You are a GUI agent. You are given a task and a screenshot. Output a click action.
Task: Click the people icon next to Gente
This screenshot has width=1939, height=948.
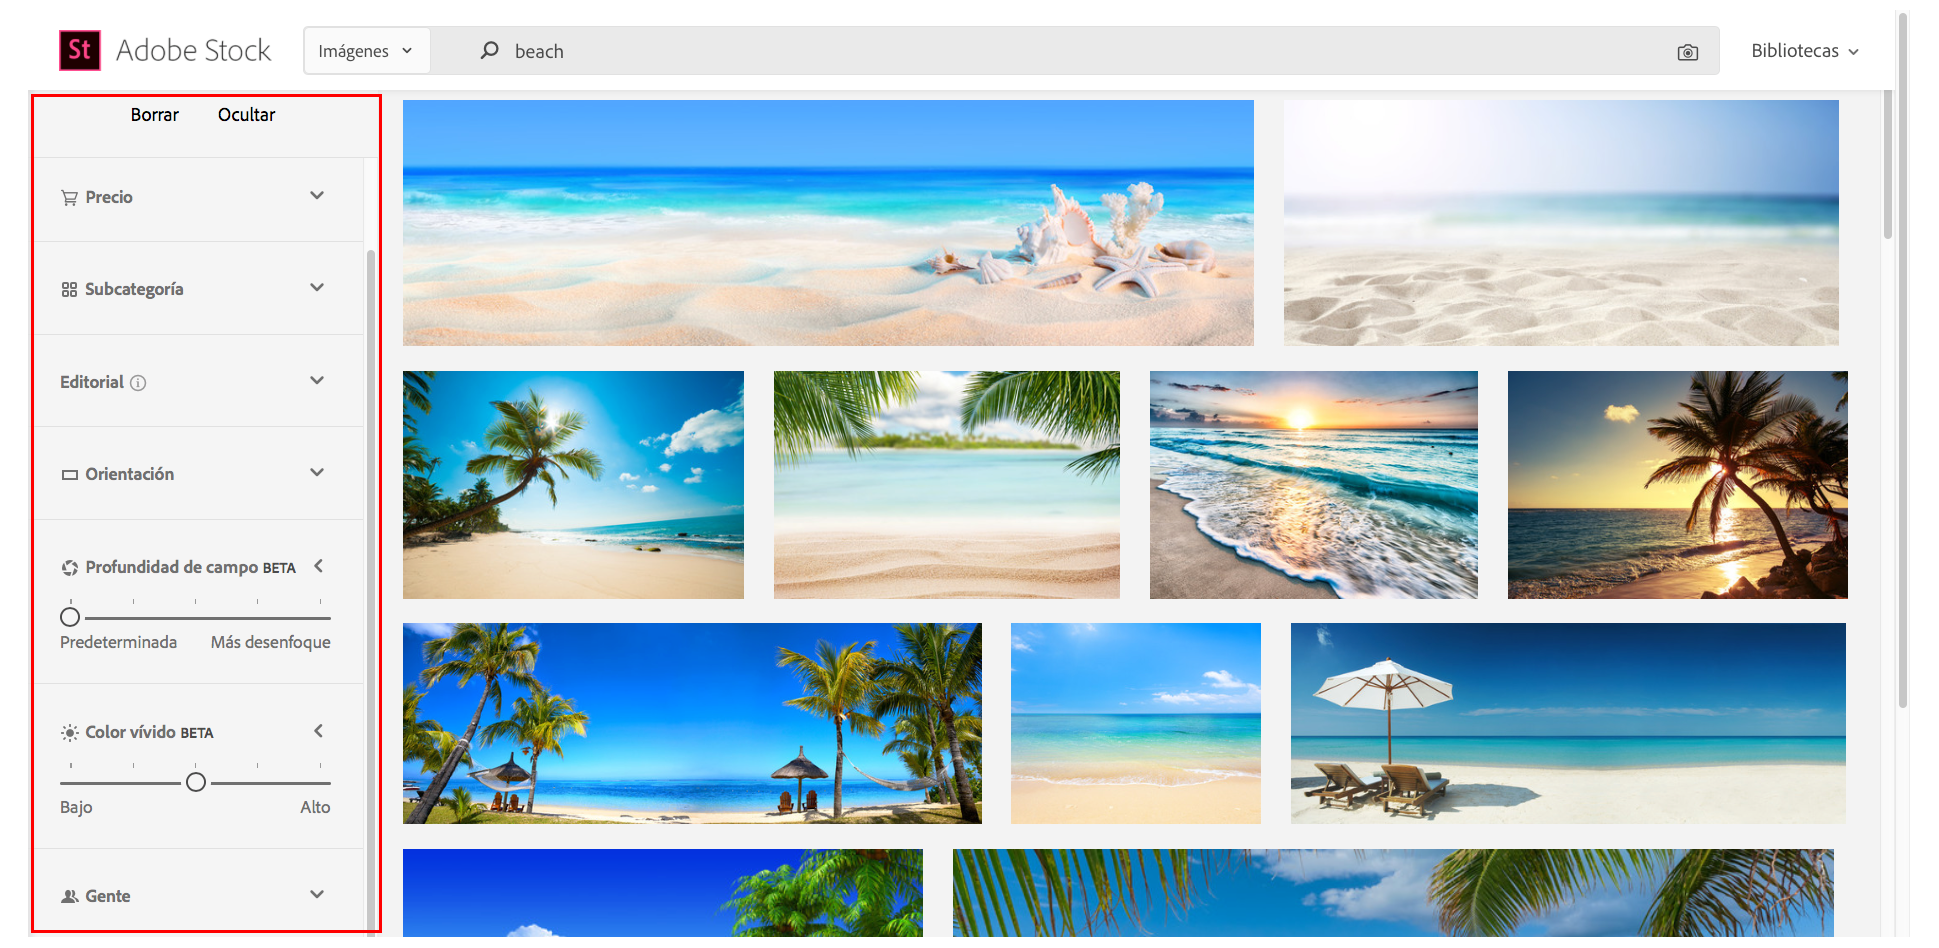coord(69,896)
